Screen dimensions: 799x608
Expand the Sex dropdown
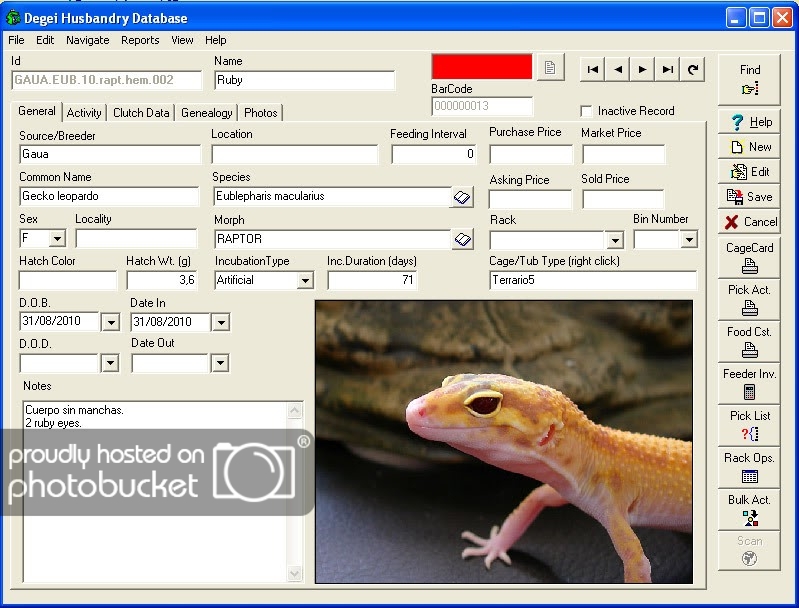pos(57,240)
